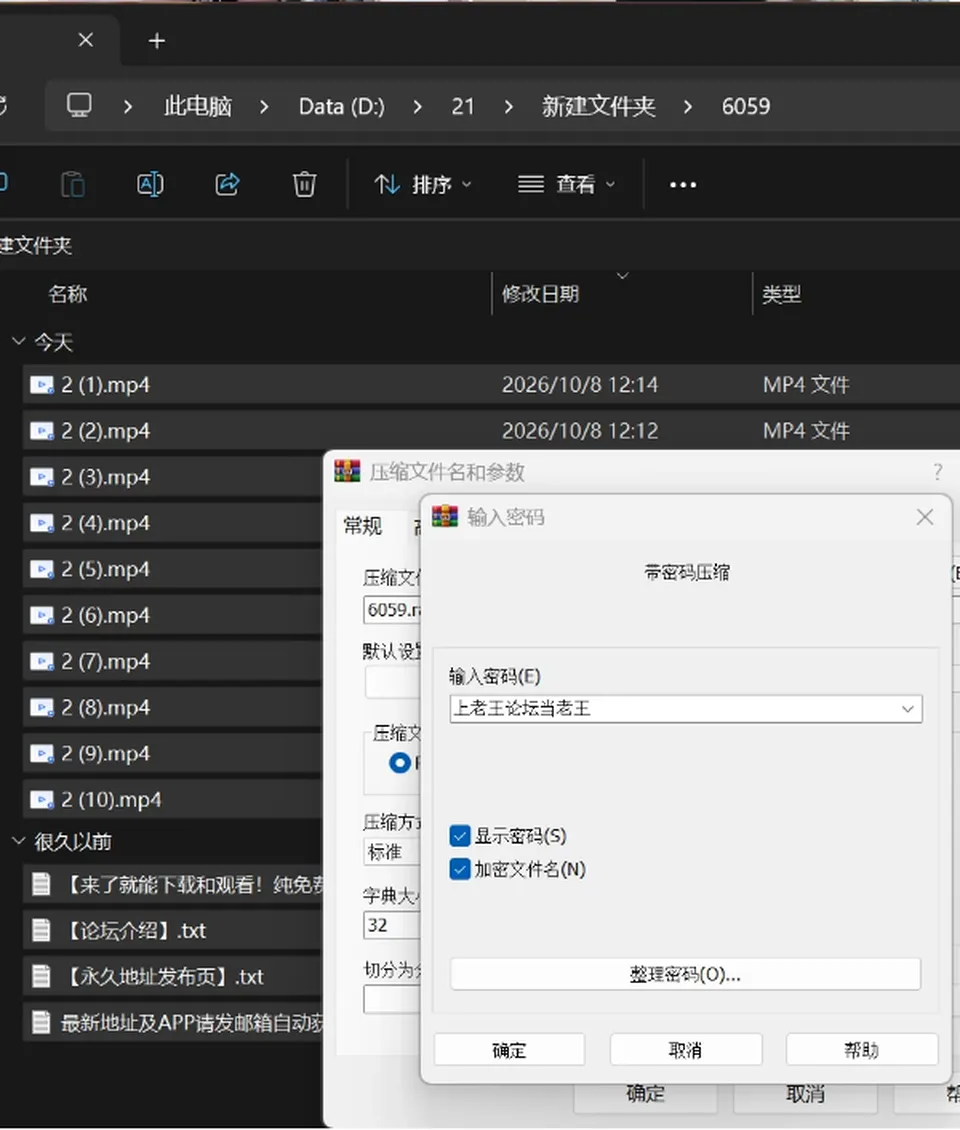
Task: Click the delete trash icon
Action: [x=304, y=184]
